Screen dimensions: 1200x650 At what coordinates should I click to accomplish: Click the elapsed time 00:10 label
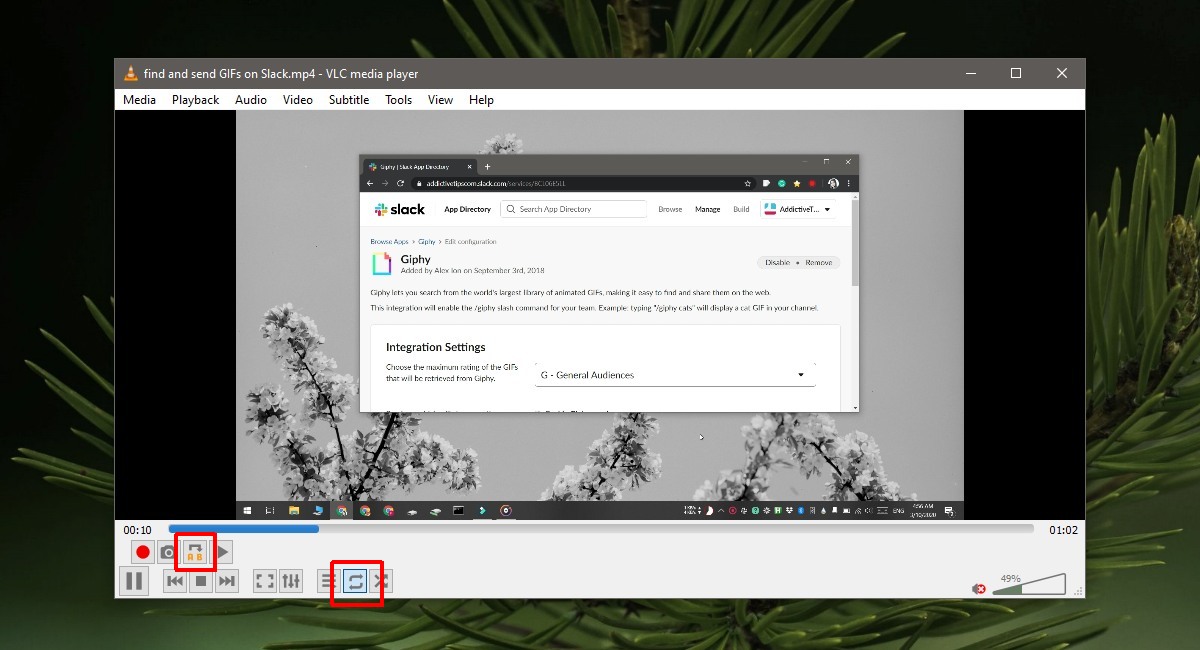pos(138,530)
